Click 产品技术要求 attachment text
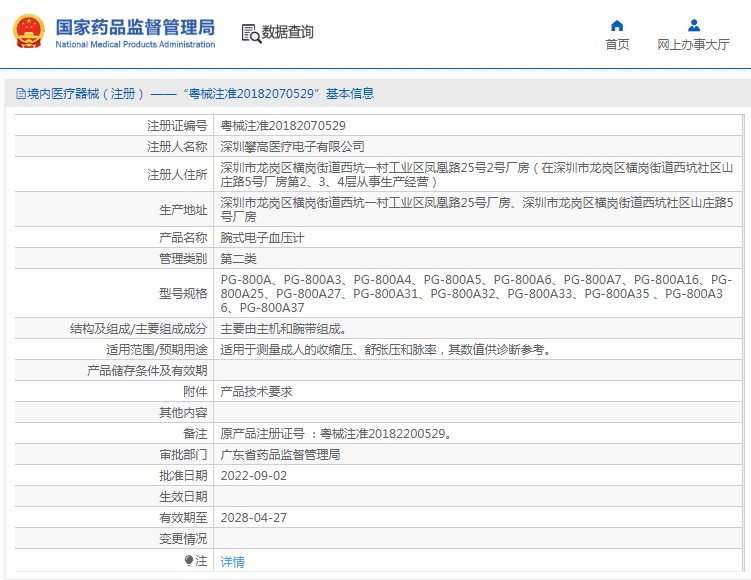751x580 pixels. click(x=256, y=392)
